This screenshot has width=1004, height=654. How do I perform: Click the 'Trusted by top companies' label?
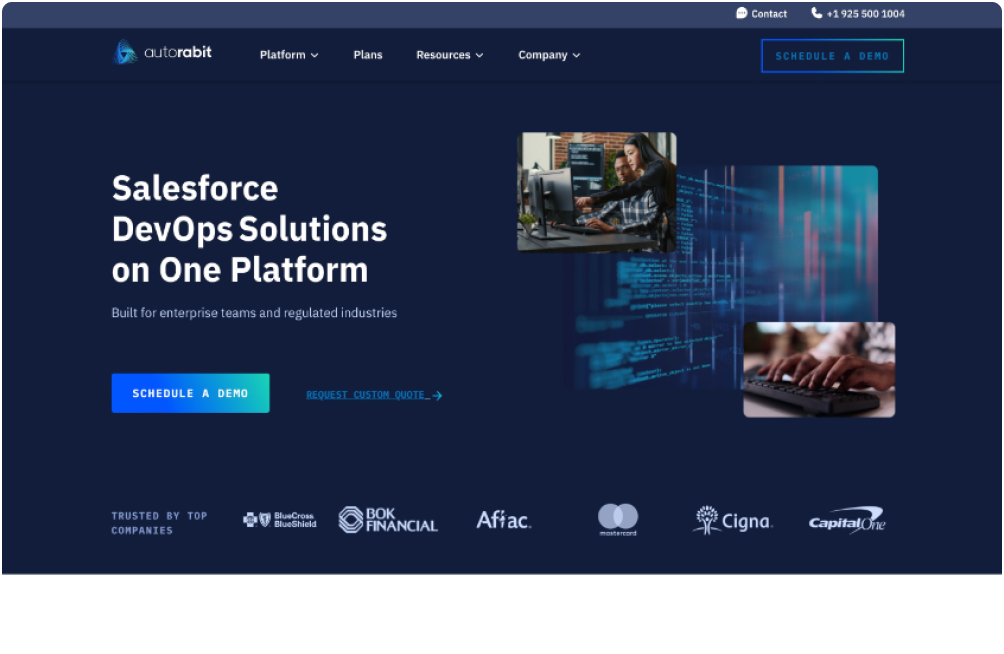pos(159,523)
